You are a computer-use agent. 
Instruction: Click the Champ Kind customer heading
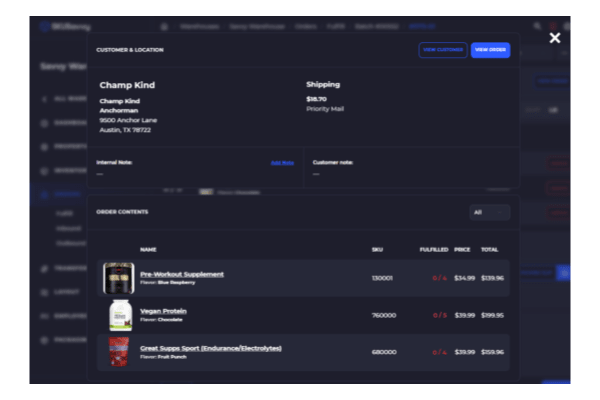click(127, 85)
